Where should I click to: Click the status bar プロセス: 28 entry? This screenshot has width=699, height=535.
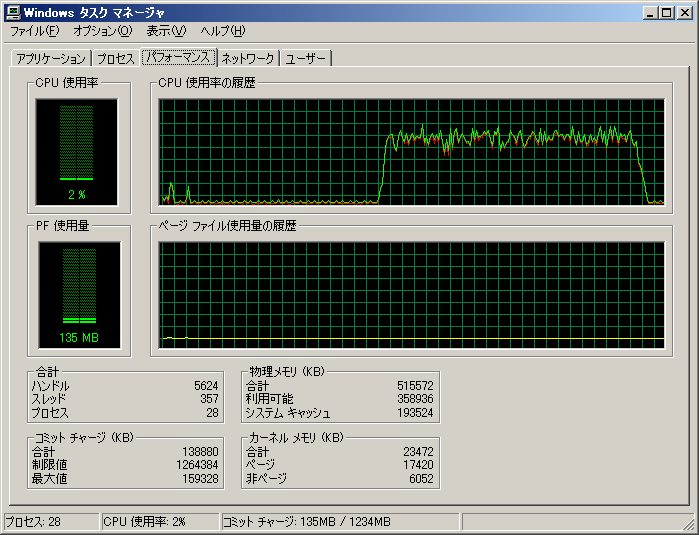coord(51,522)
